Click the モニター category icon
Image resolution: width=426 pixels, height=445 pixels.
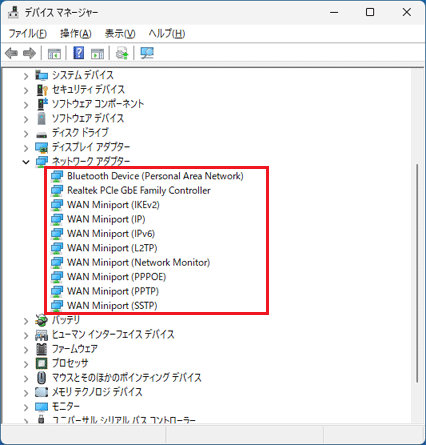click(42, 407)
